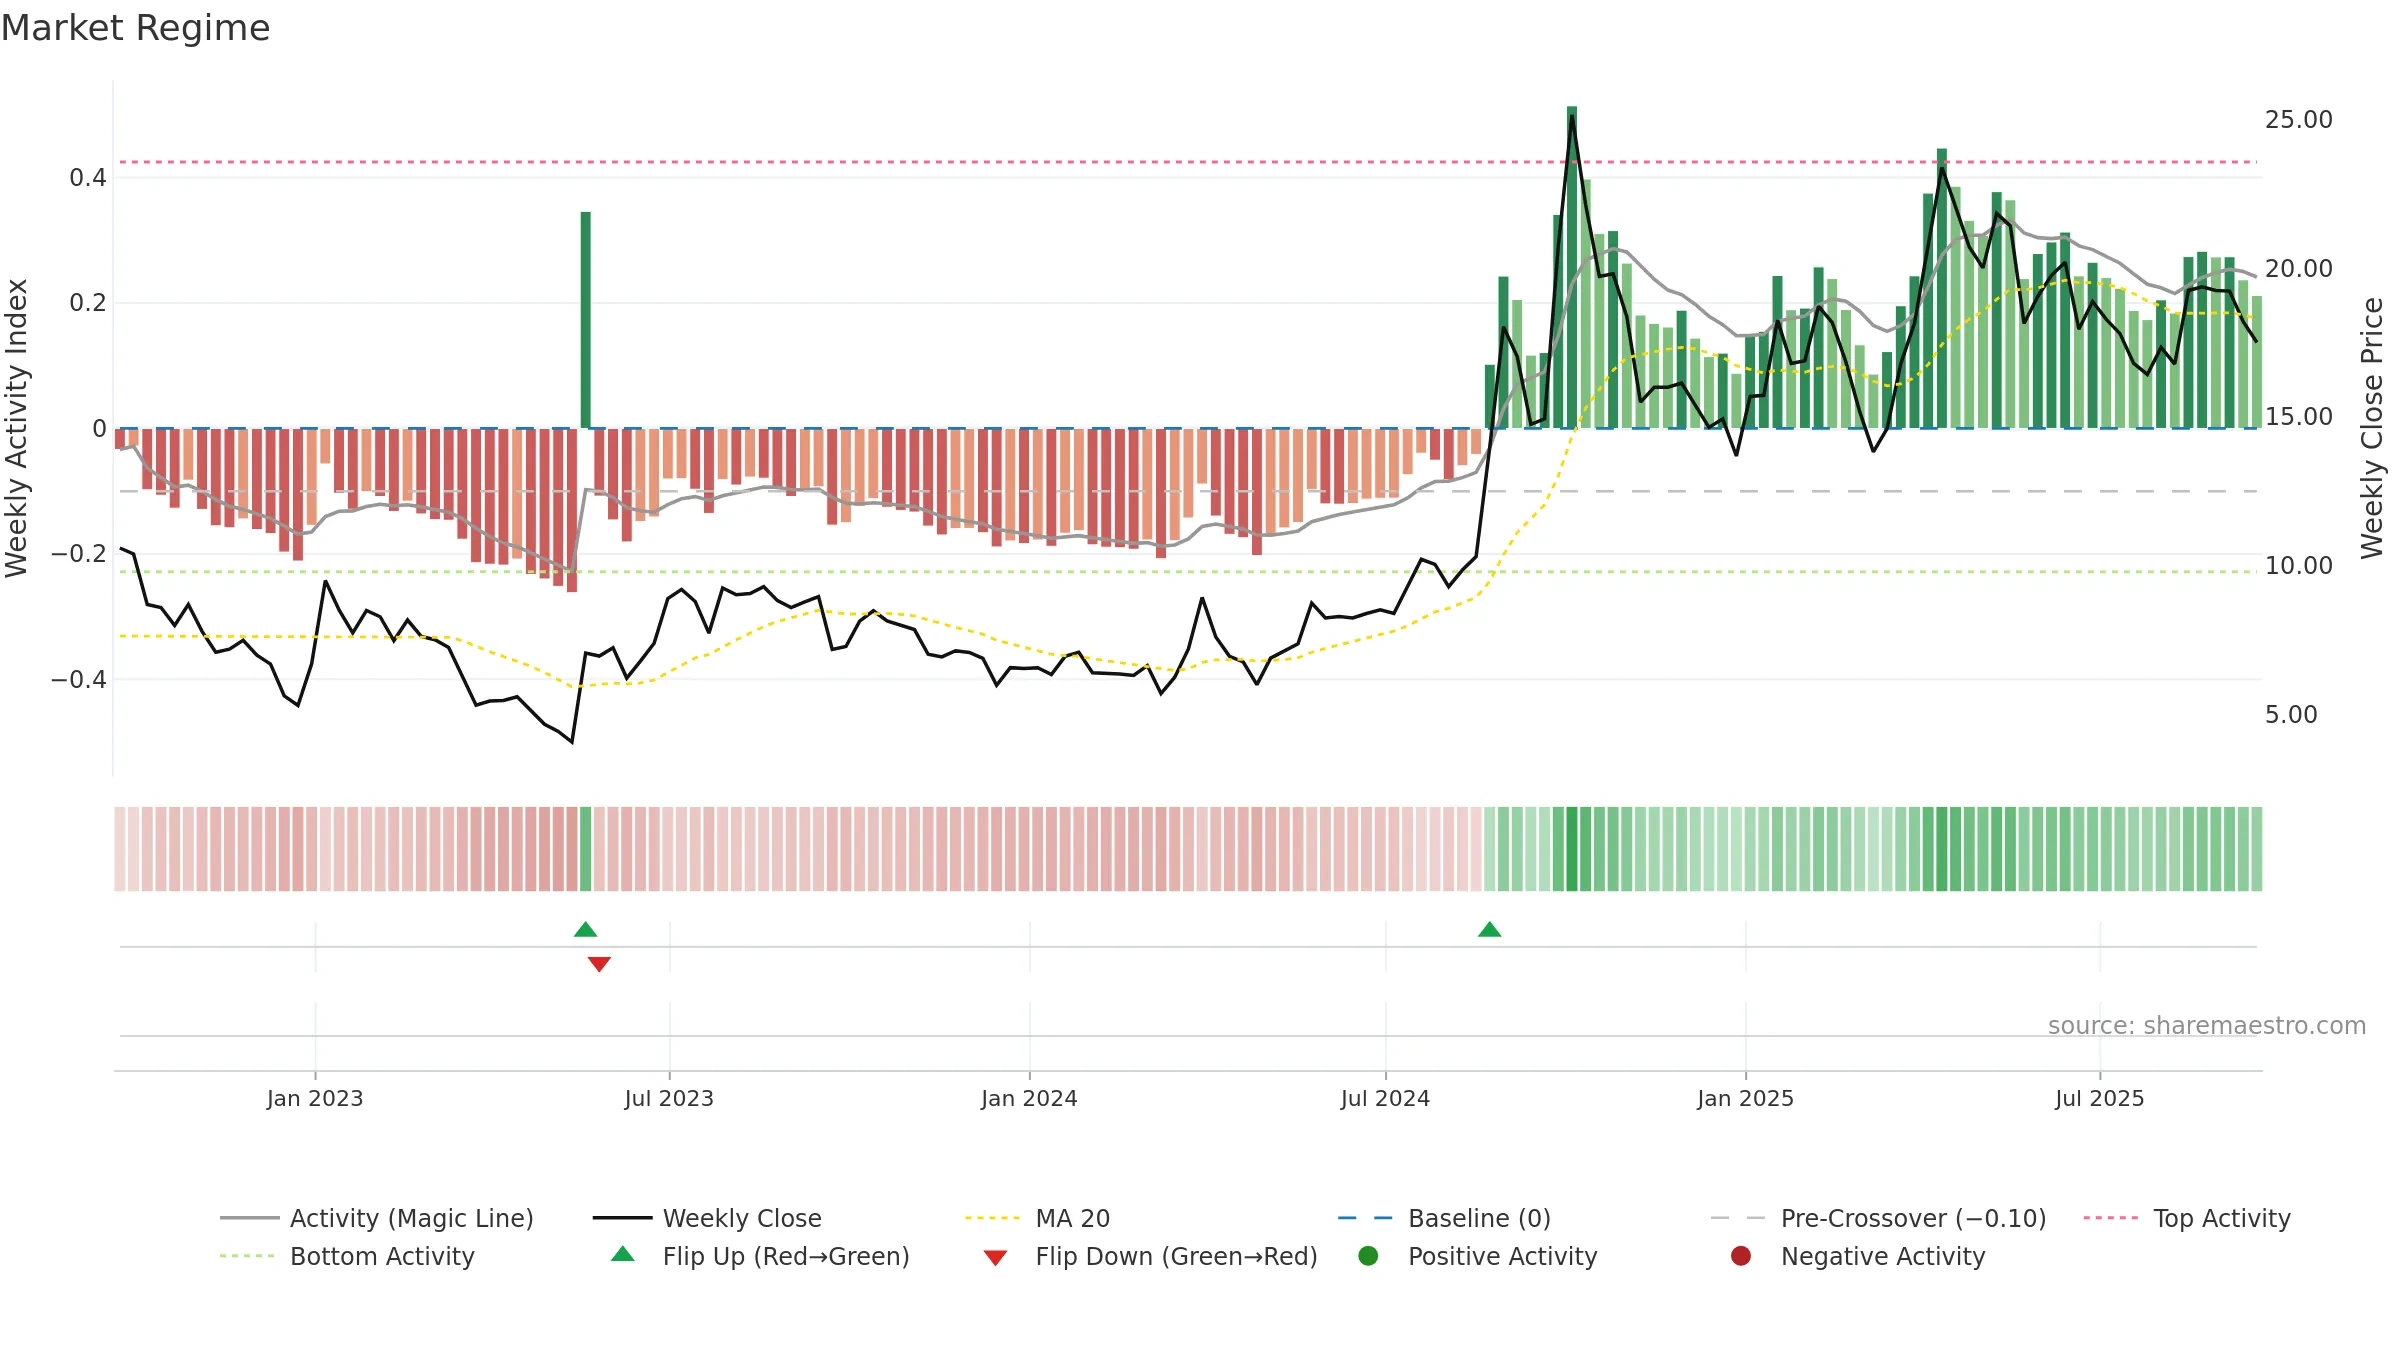Click the Pre-Crossover (−0.10) legend entry

pos(1878,1218)
